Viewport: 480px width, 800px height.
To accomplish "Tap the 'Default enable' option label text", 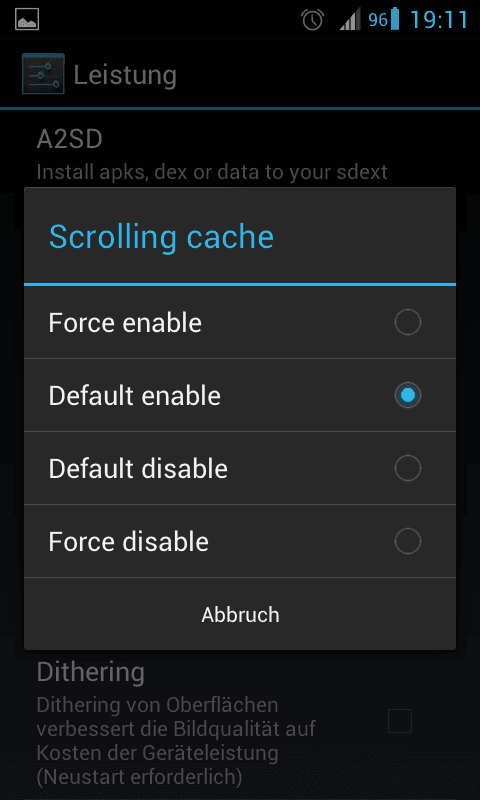I will pyautogui.click(x=135, y=396).
